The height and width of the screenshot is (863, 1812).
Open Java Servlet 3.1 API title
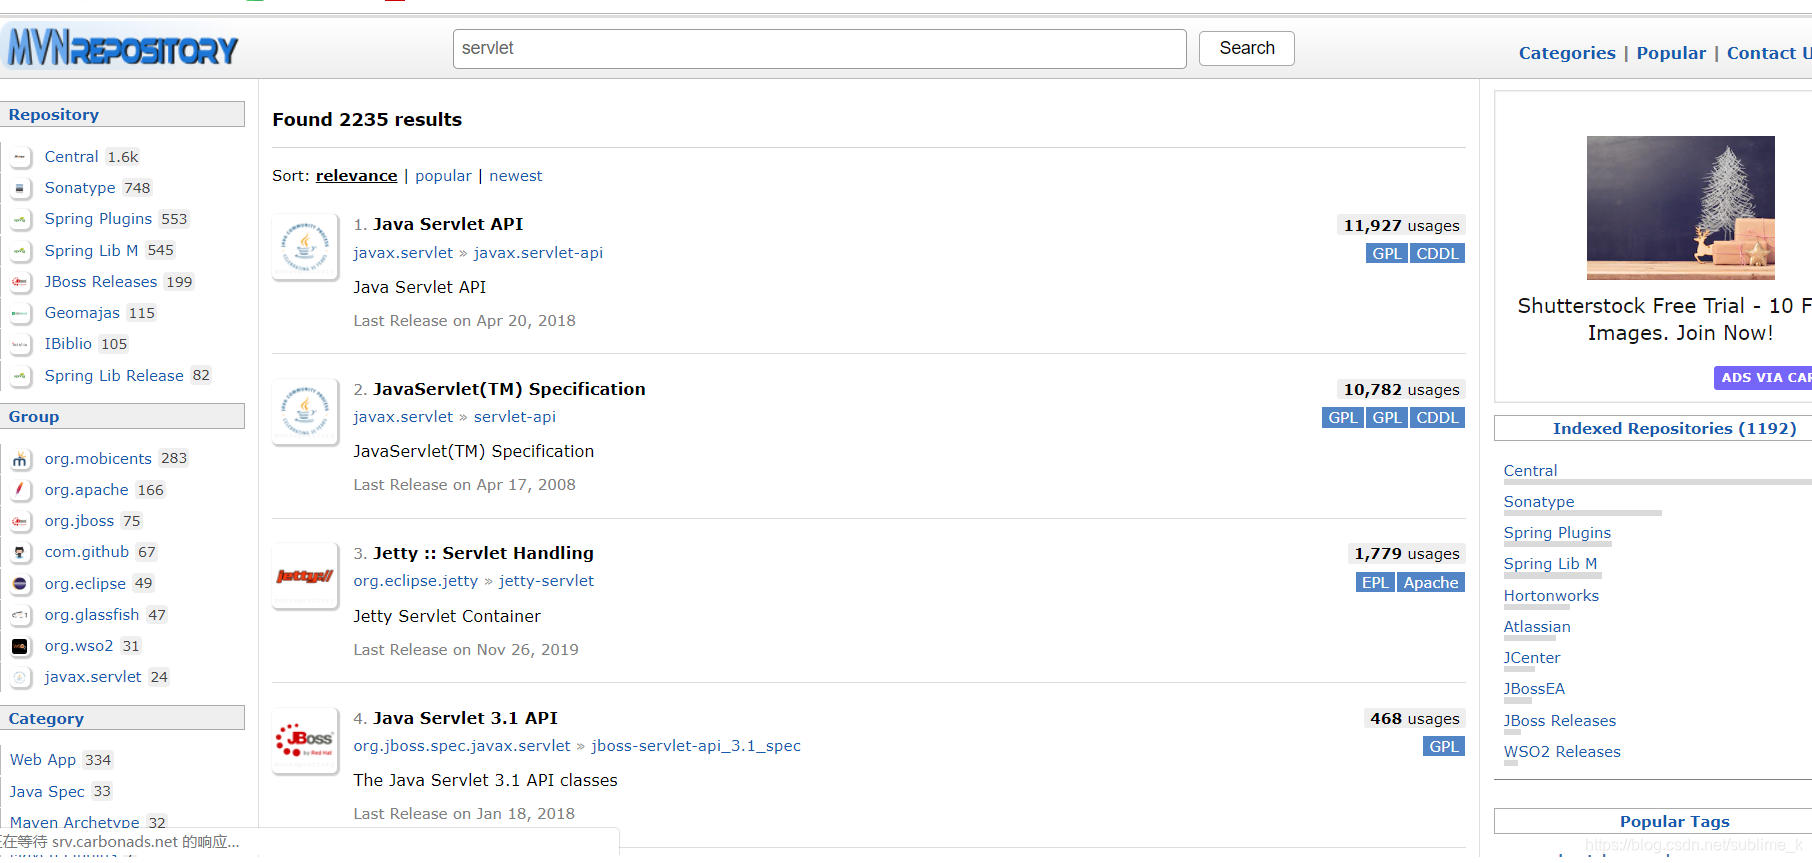[x=465, y=718]
